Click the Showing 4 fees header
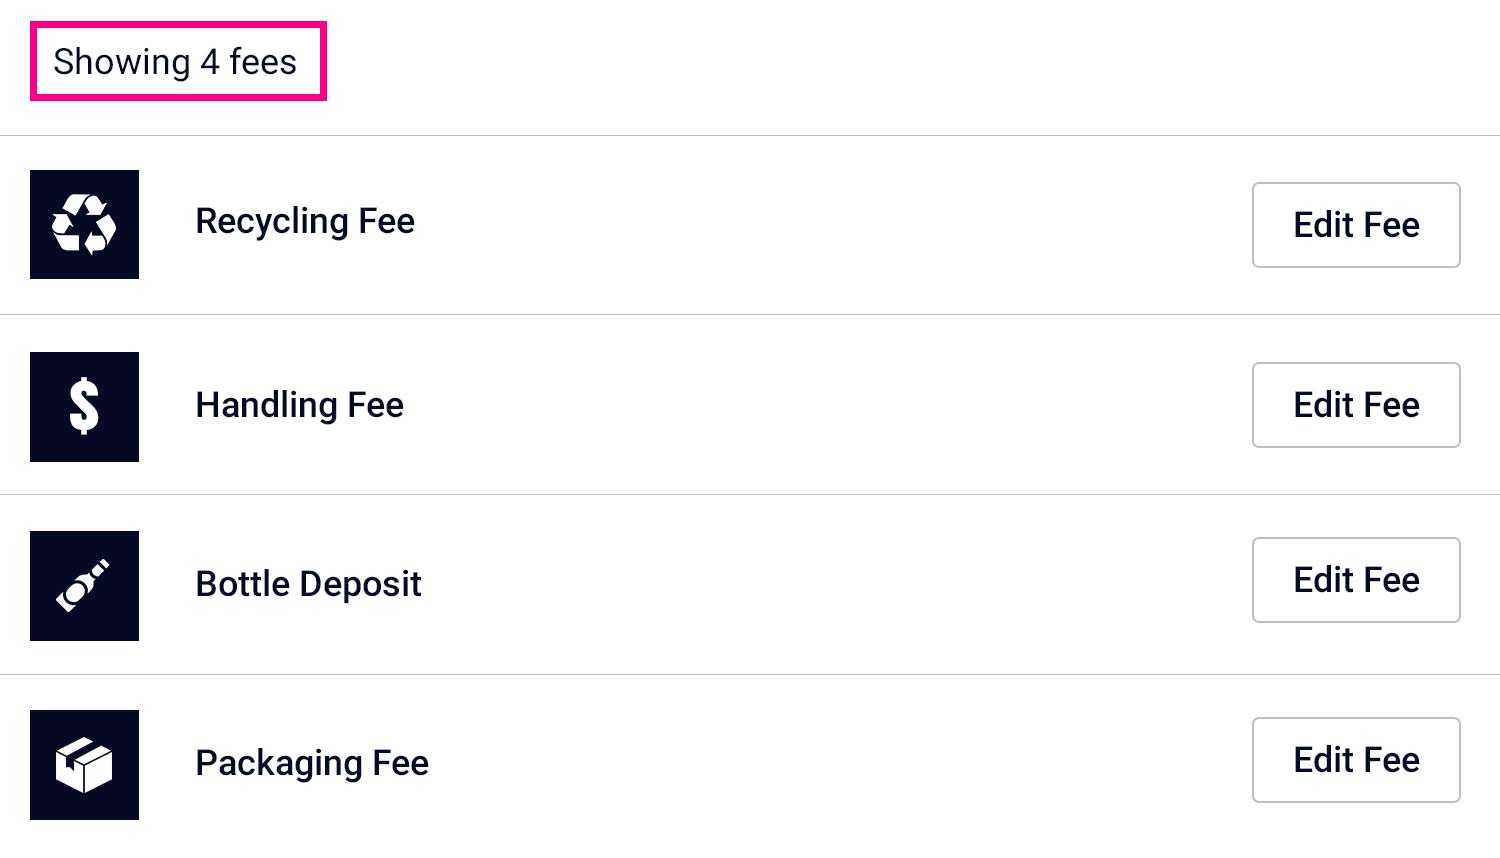Screen dimensions: 1500x858 (177, 61)
